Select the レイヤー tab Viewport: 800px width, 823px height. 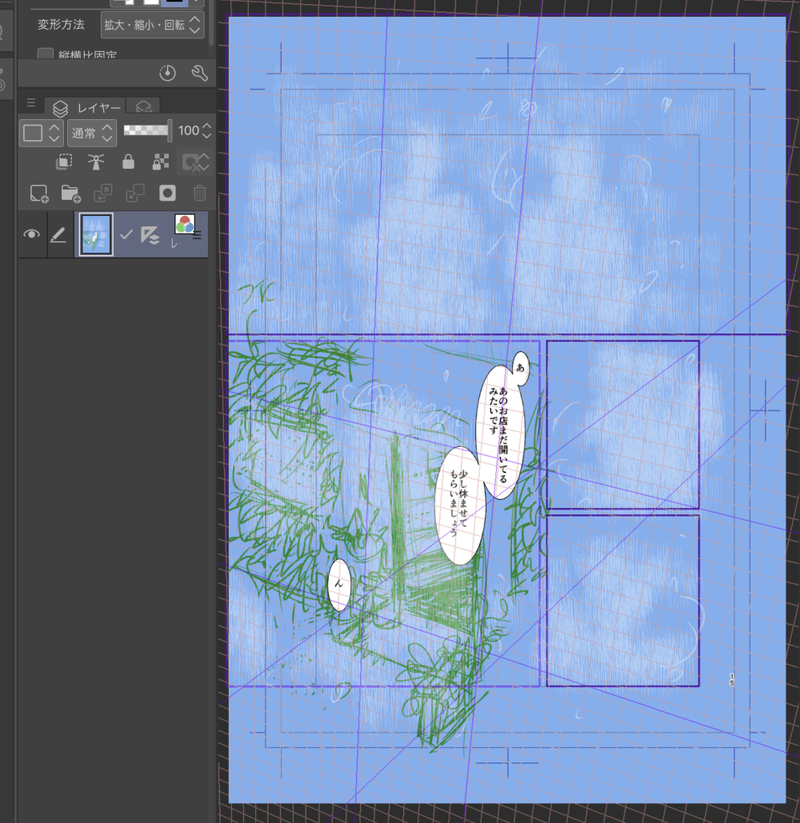tap(86, 108)
